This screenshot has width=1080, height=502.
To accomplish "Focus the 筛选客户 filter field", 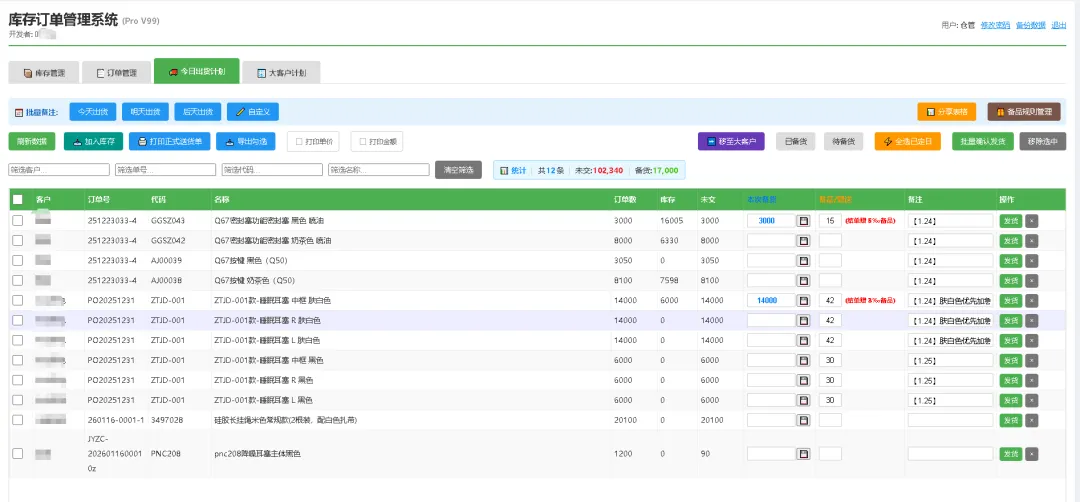I will (59, 169).
